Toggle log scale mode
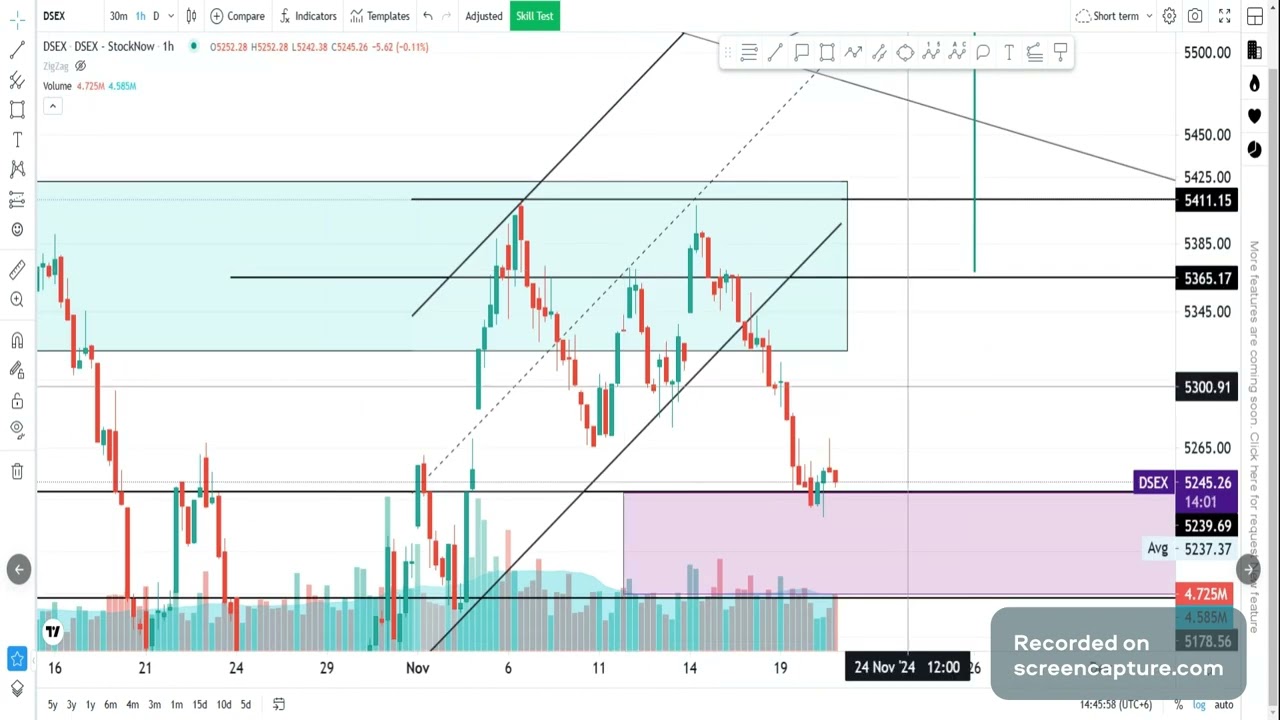 click(x=1199, y=705)
